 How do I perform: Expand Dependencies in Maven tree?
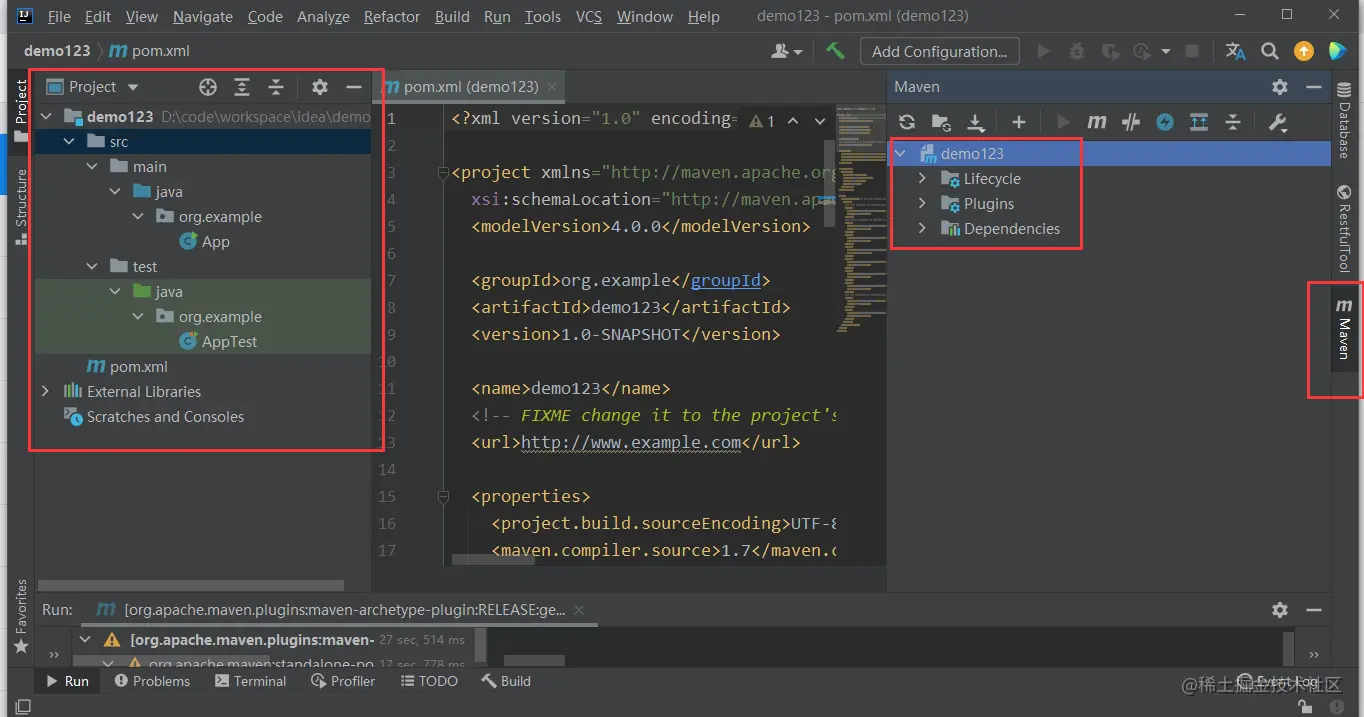tap(922, 229)
